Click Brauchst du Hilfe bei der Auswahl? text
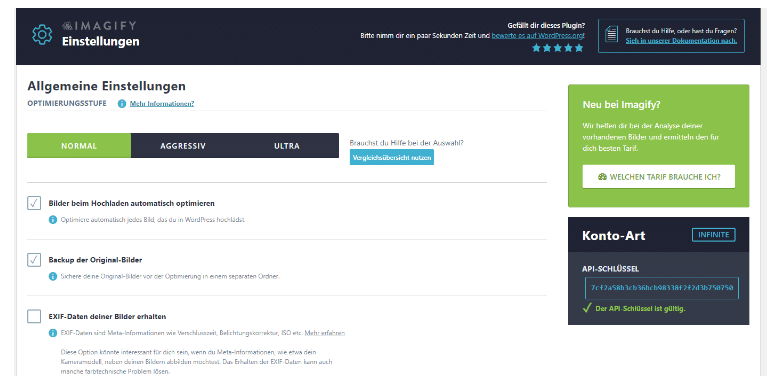Viewport: 767px width, 385px height. tap(406, 143)
